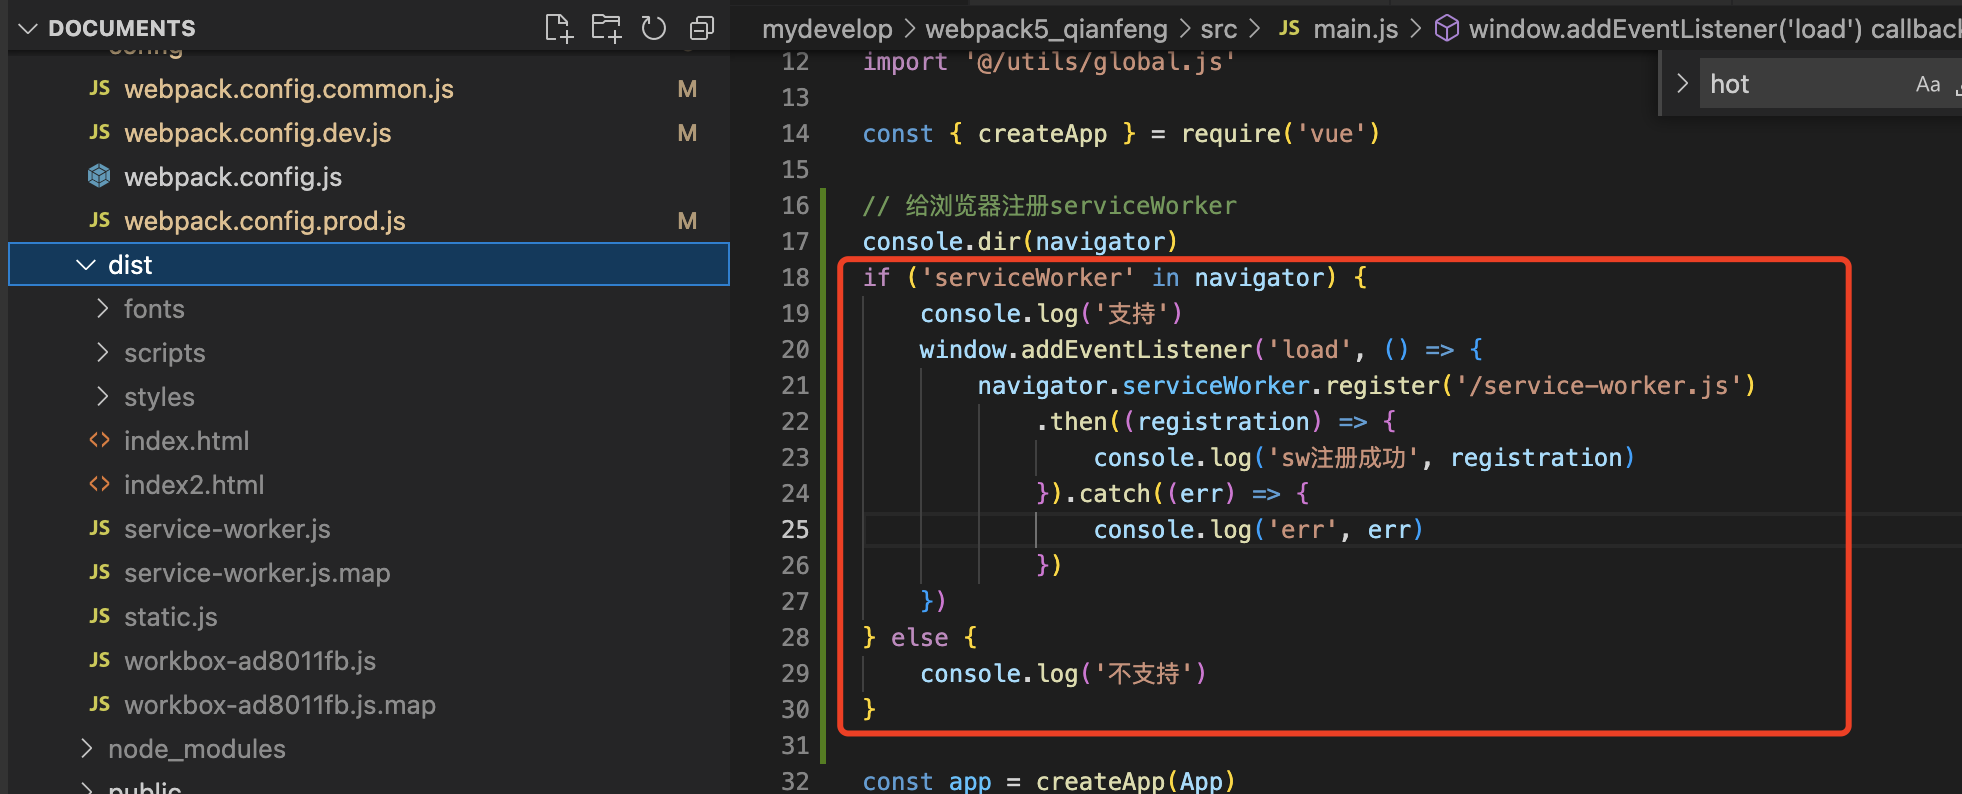Open index2.html in dist
The image size is (1962, 794).
(x=194, y=485)
